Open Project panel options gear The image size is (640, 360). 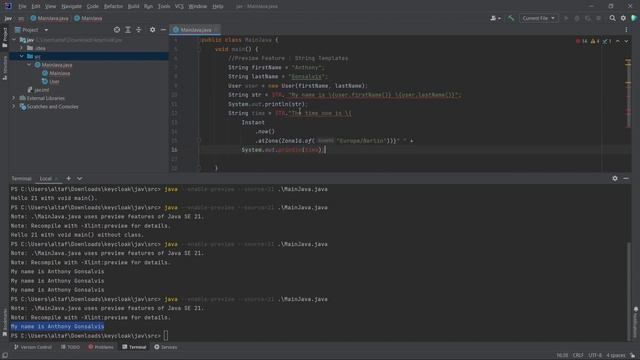click(152, 30)
